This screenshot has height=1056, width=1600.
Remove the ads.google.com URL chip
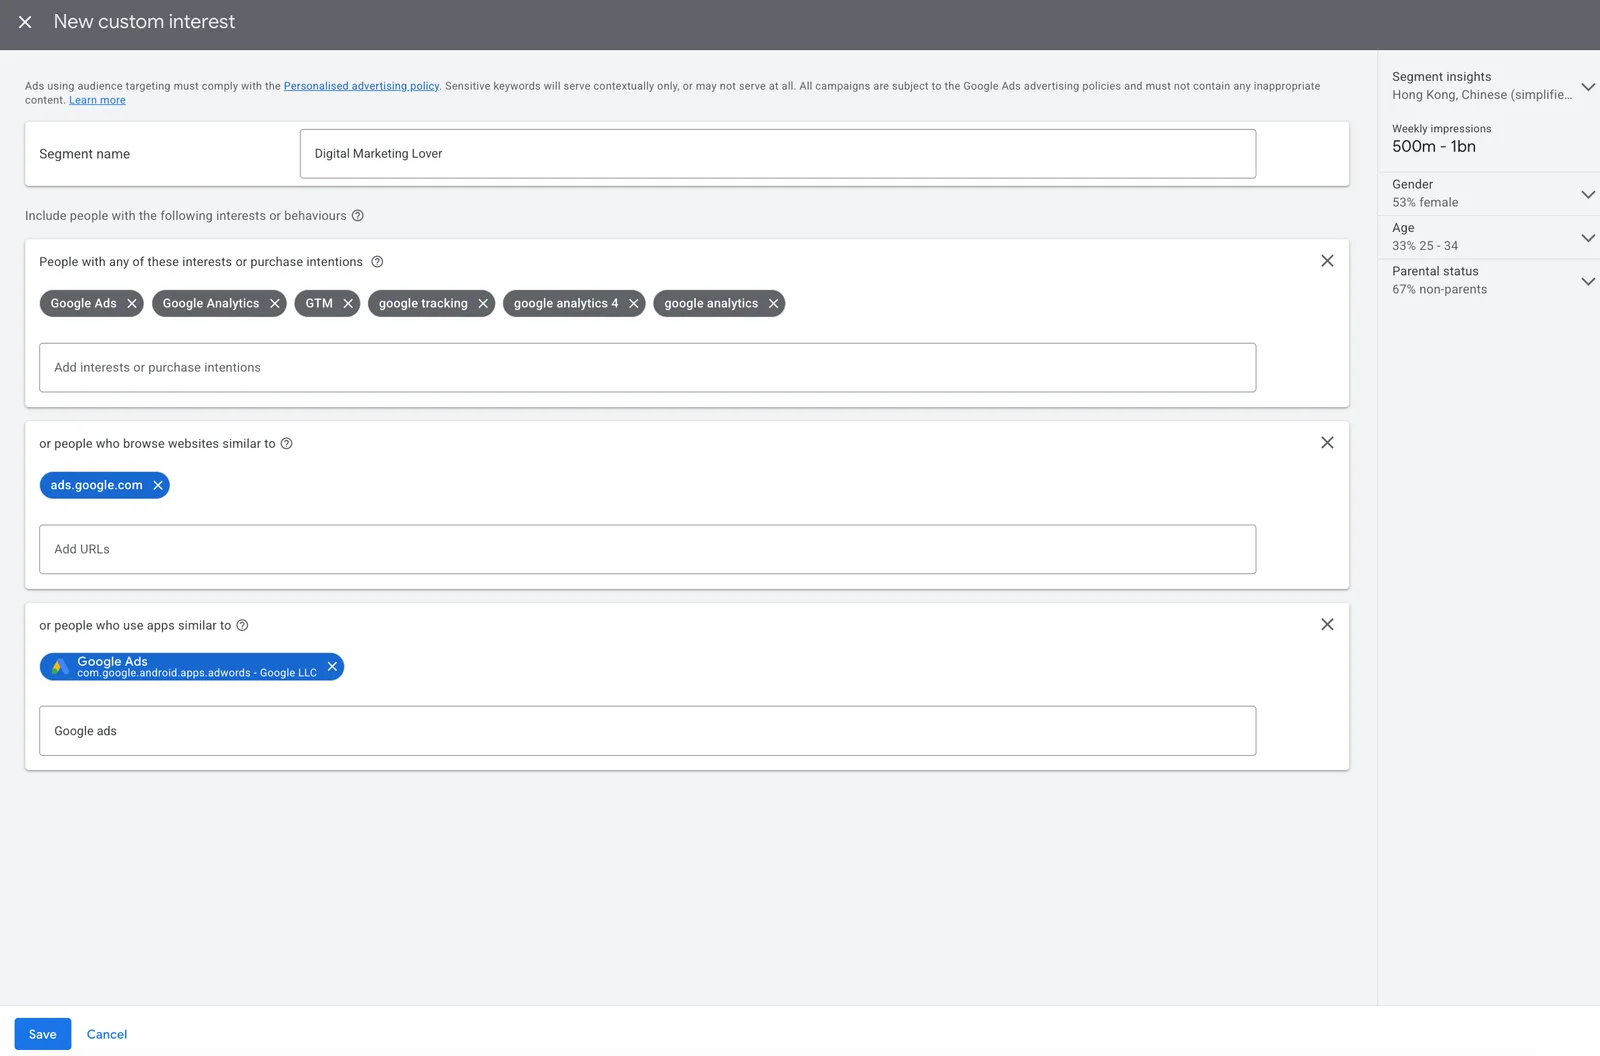[157, 486]
